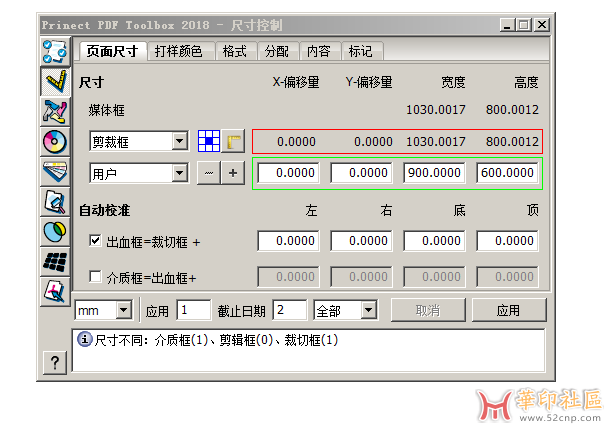Click the bleed 右 value field
The height and width of the screenshot is (425, 605).
click(x=361, y=241)
